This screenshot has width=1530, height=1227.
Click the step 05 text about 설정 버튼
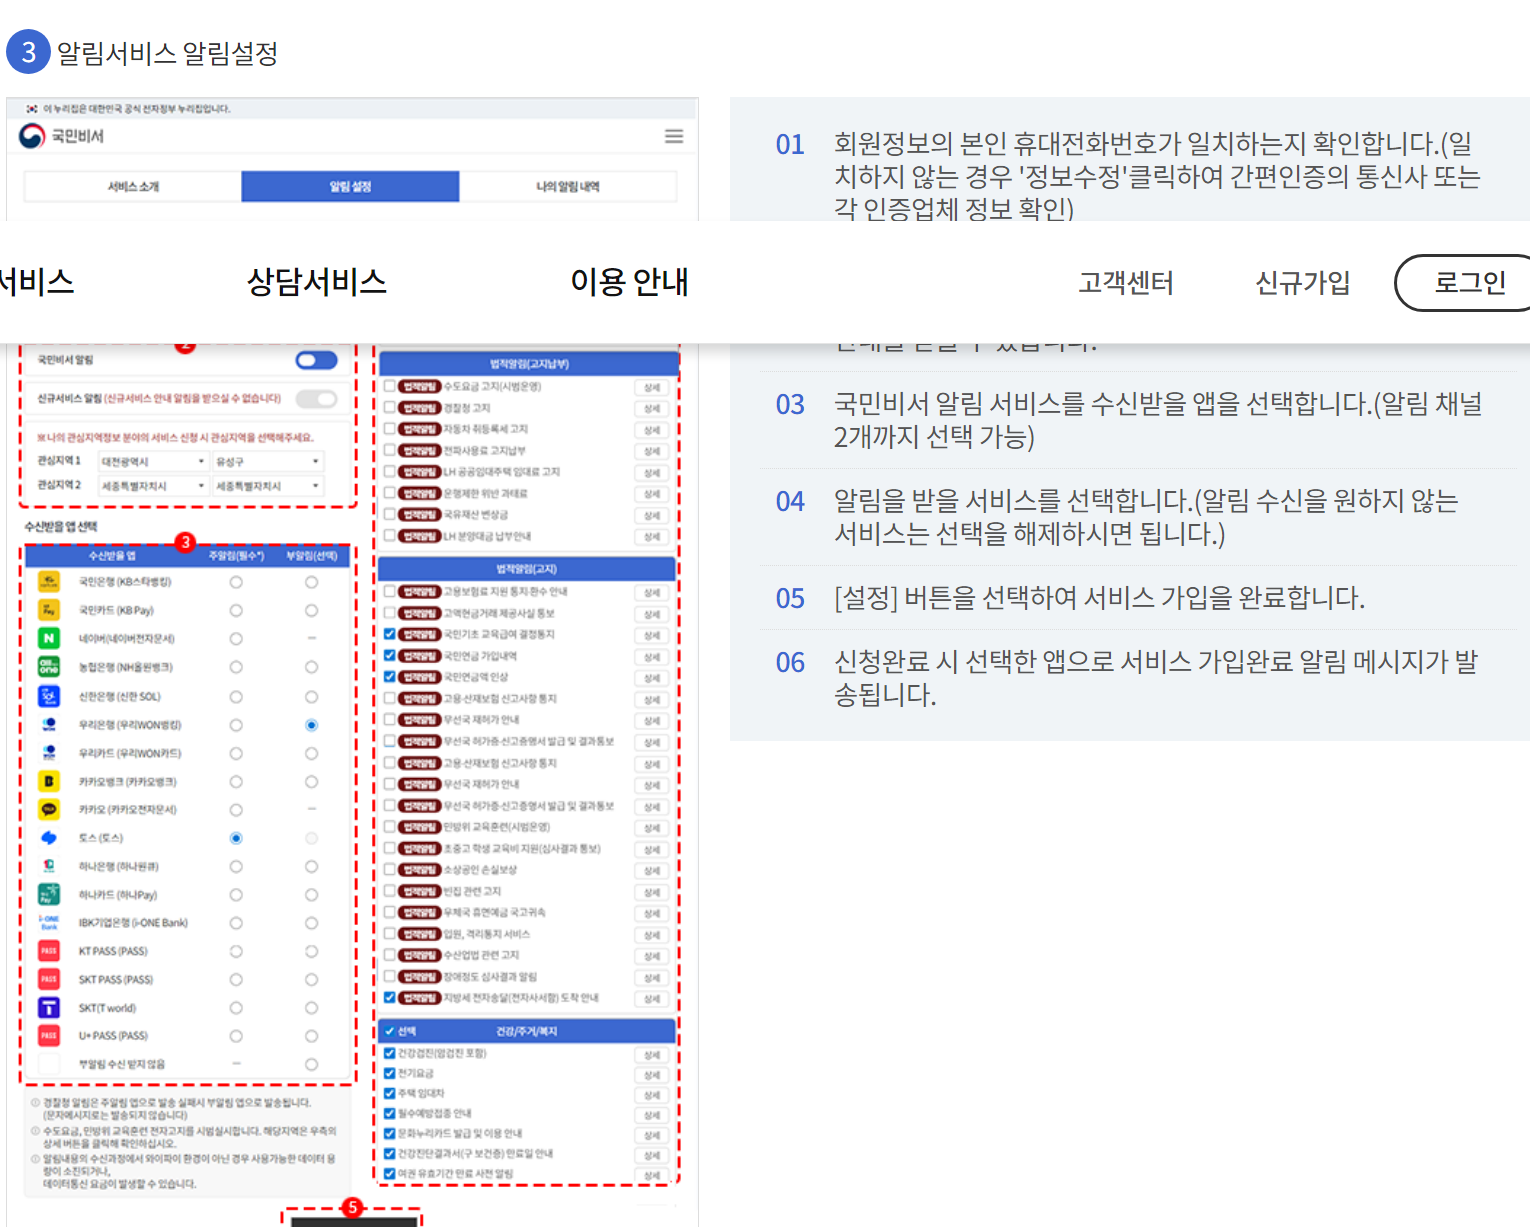[x=1099, y=598]
